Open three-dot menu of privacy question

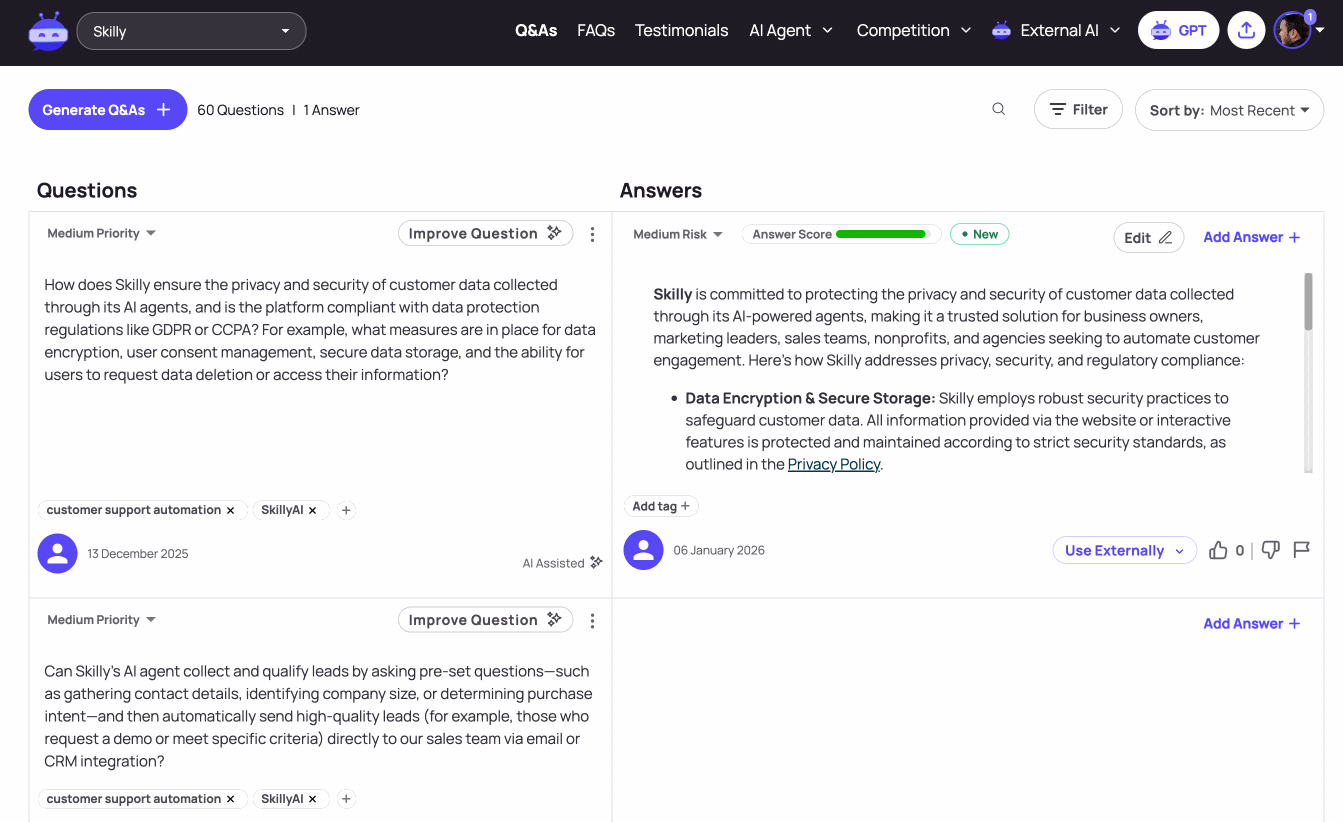coord(592,234)
